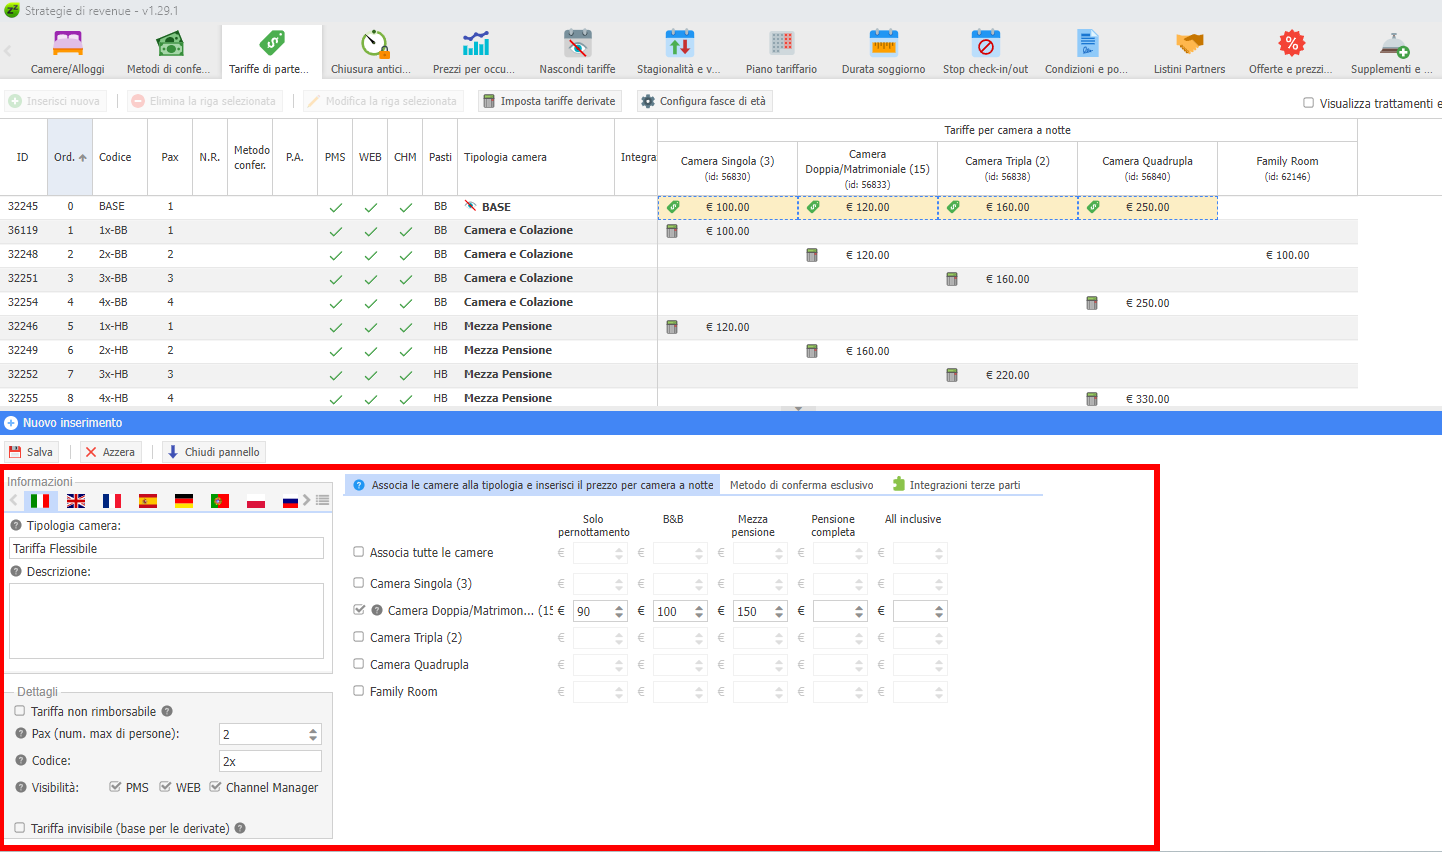The width and height of the screenshot is (1442, 852).
Task: Open Stop check-in/out icon
Action: pos(985,44)
